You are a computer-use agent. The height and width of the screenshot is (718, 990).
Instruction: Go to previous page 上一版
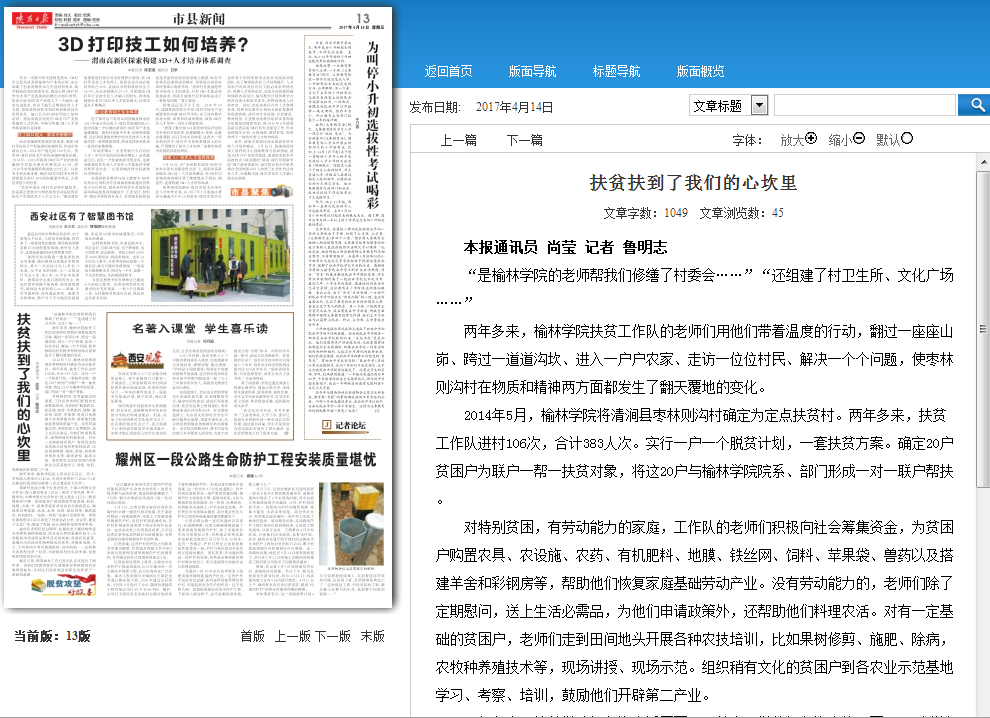[292, 636]
